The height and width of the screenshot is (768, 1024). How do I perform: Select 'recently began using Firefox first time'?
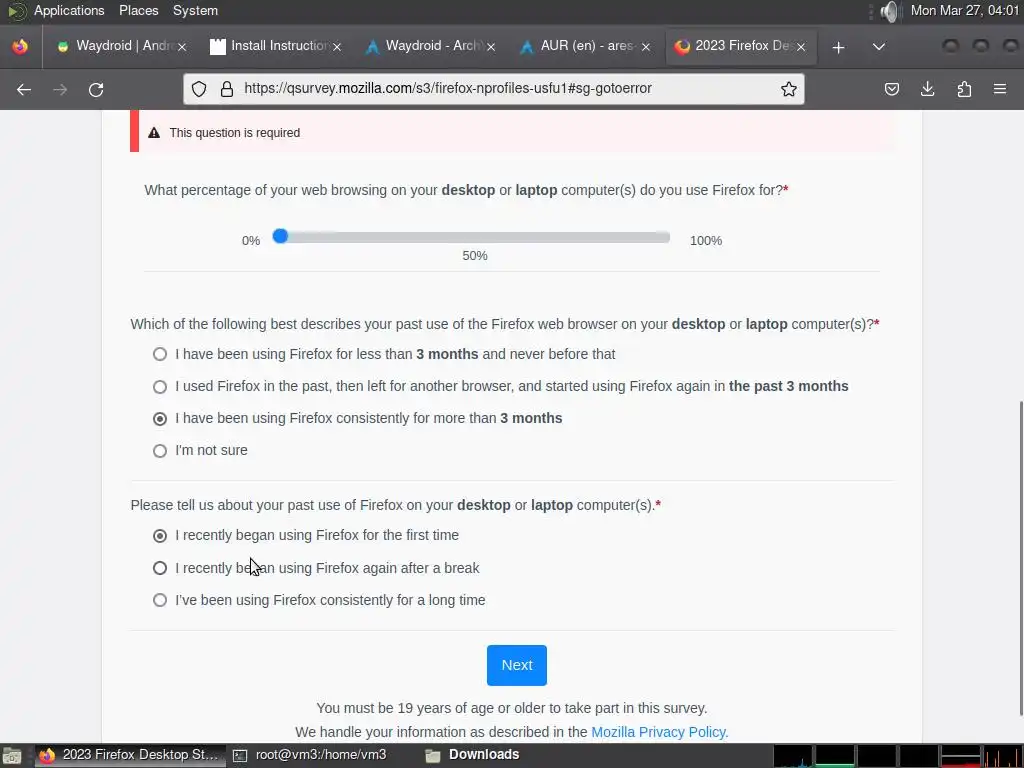pos(160,536)
